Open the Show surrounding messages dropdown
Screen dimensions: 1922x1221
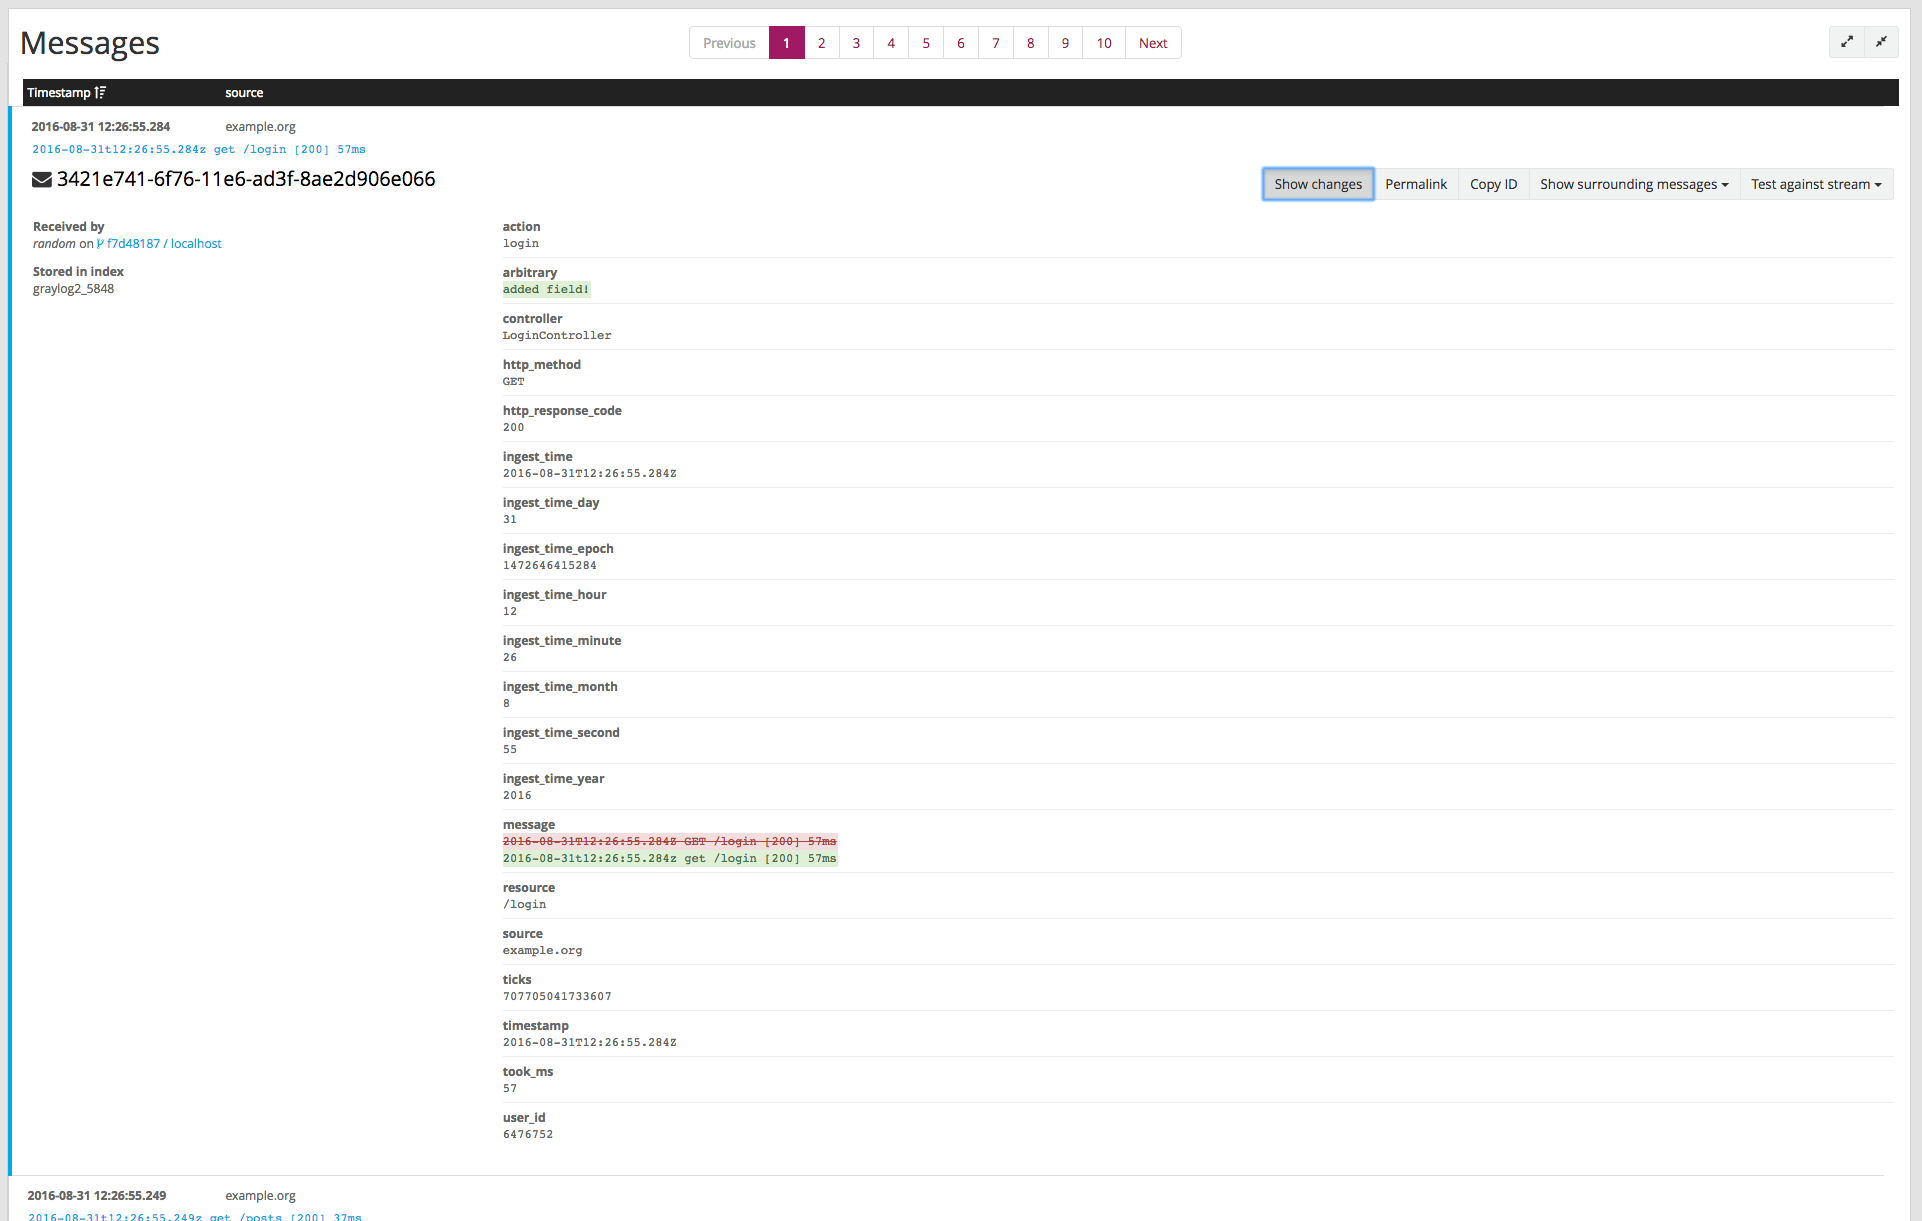click(1634, 184)
